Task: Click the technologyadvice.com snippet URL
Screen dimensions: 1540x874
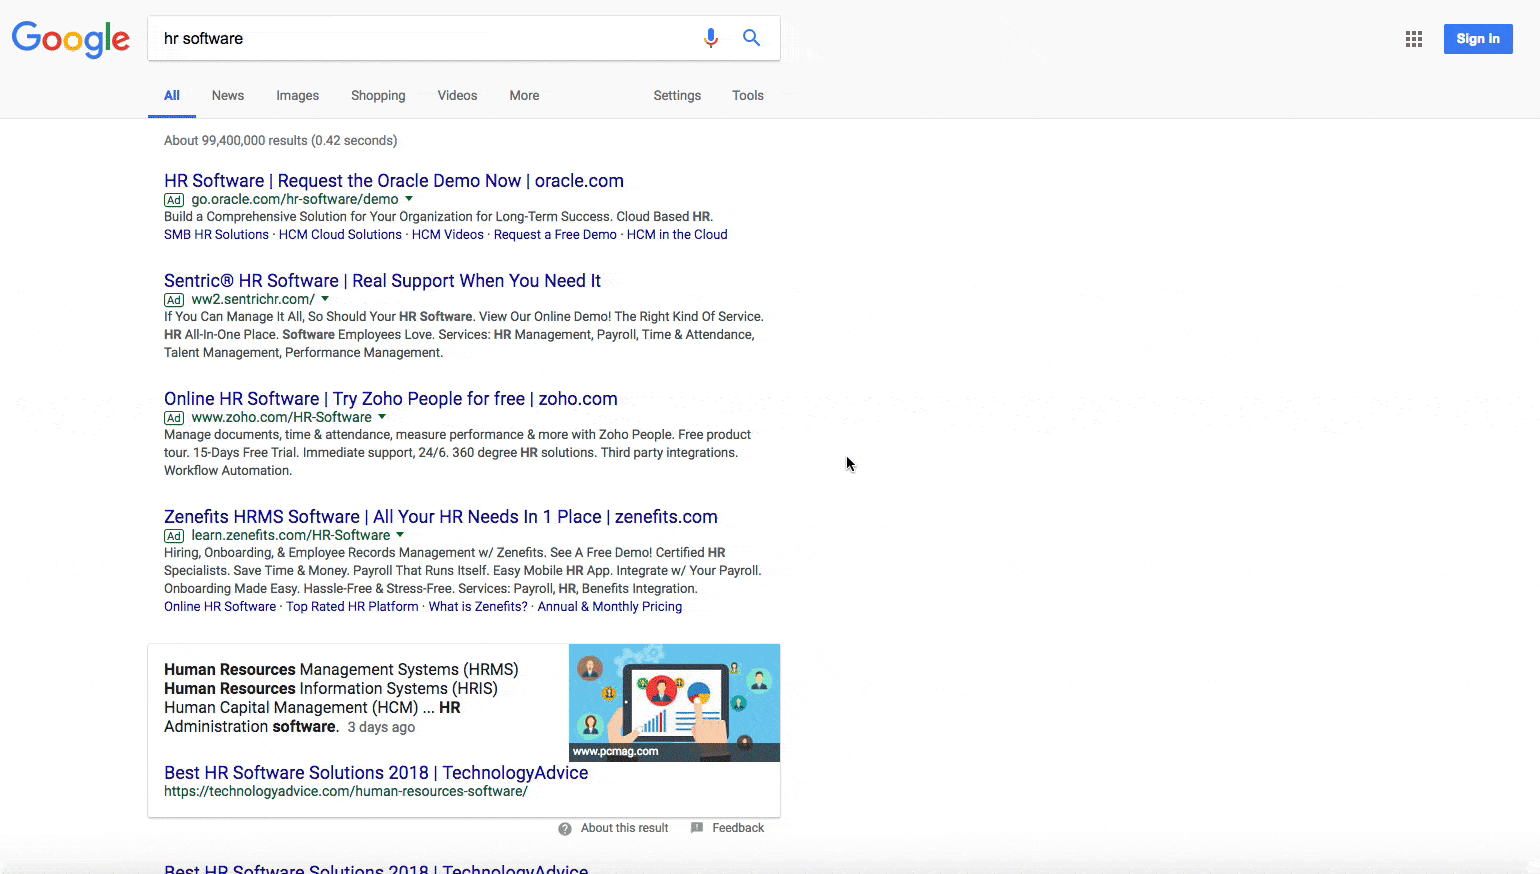Action: (346, 792)
